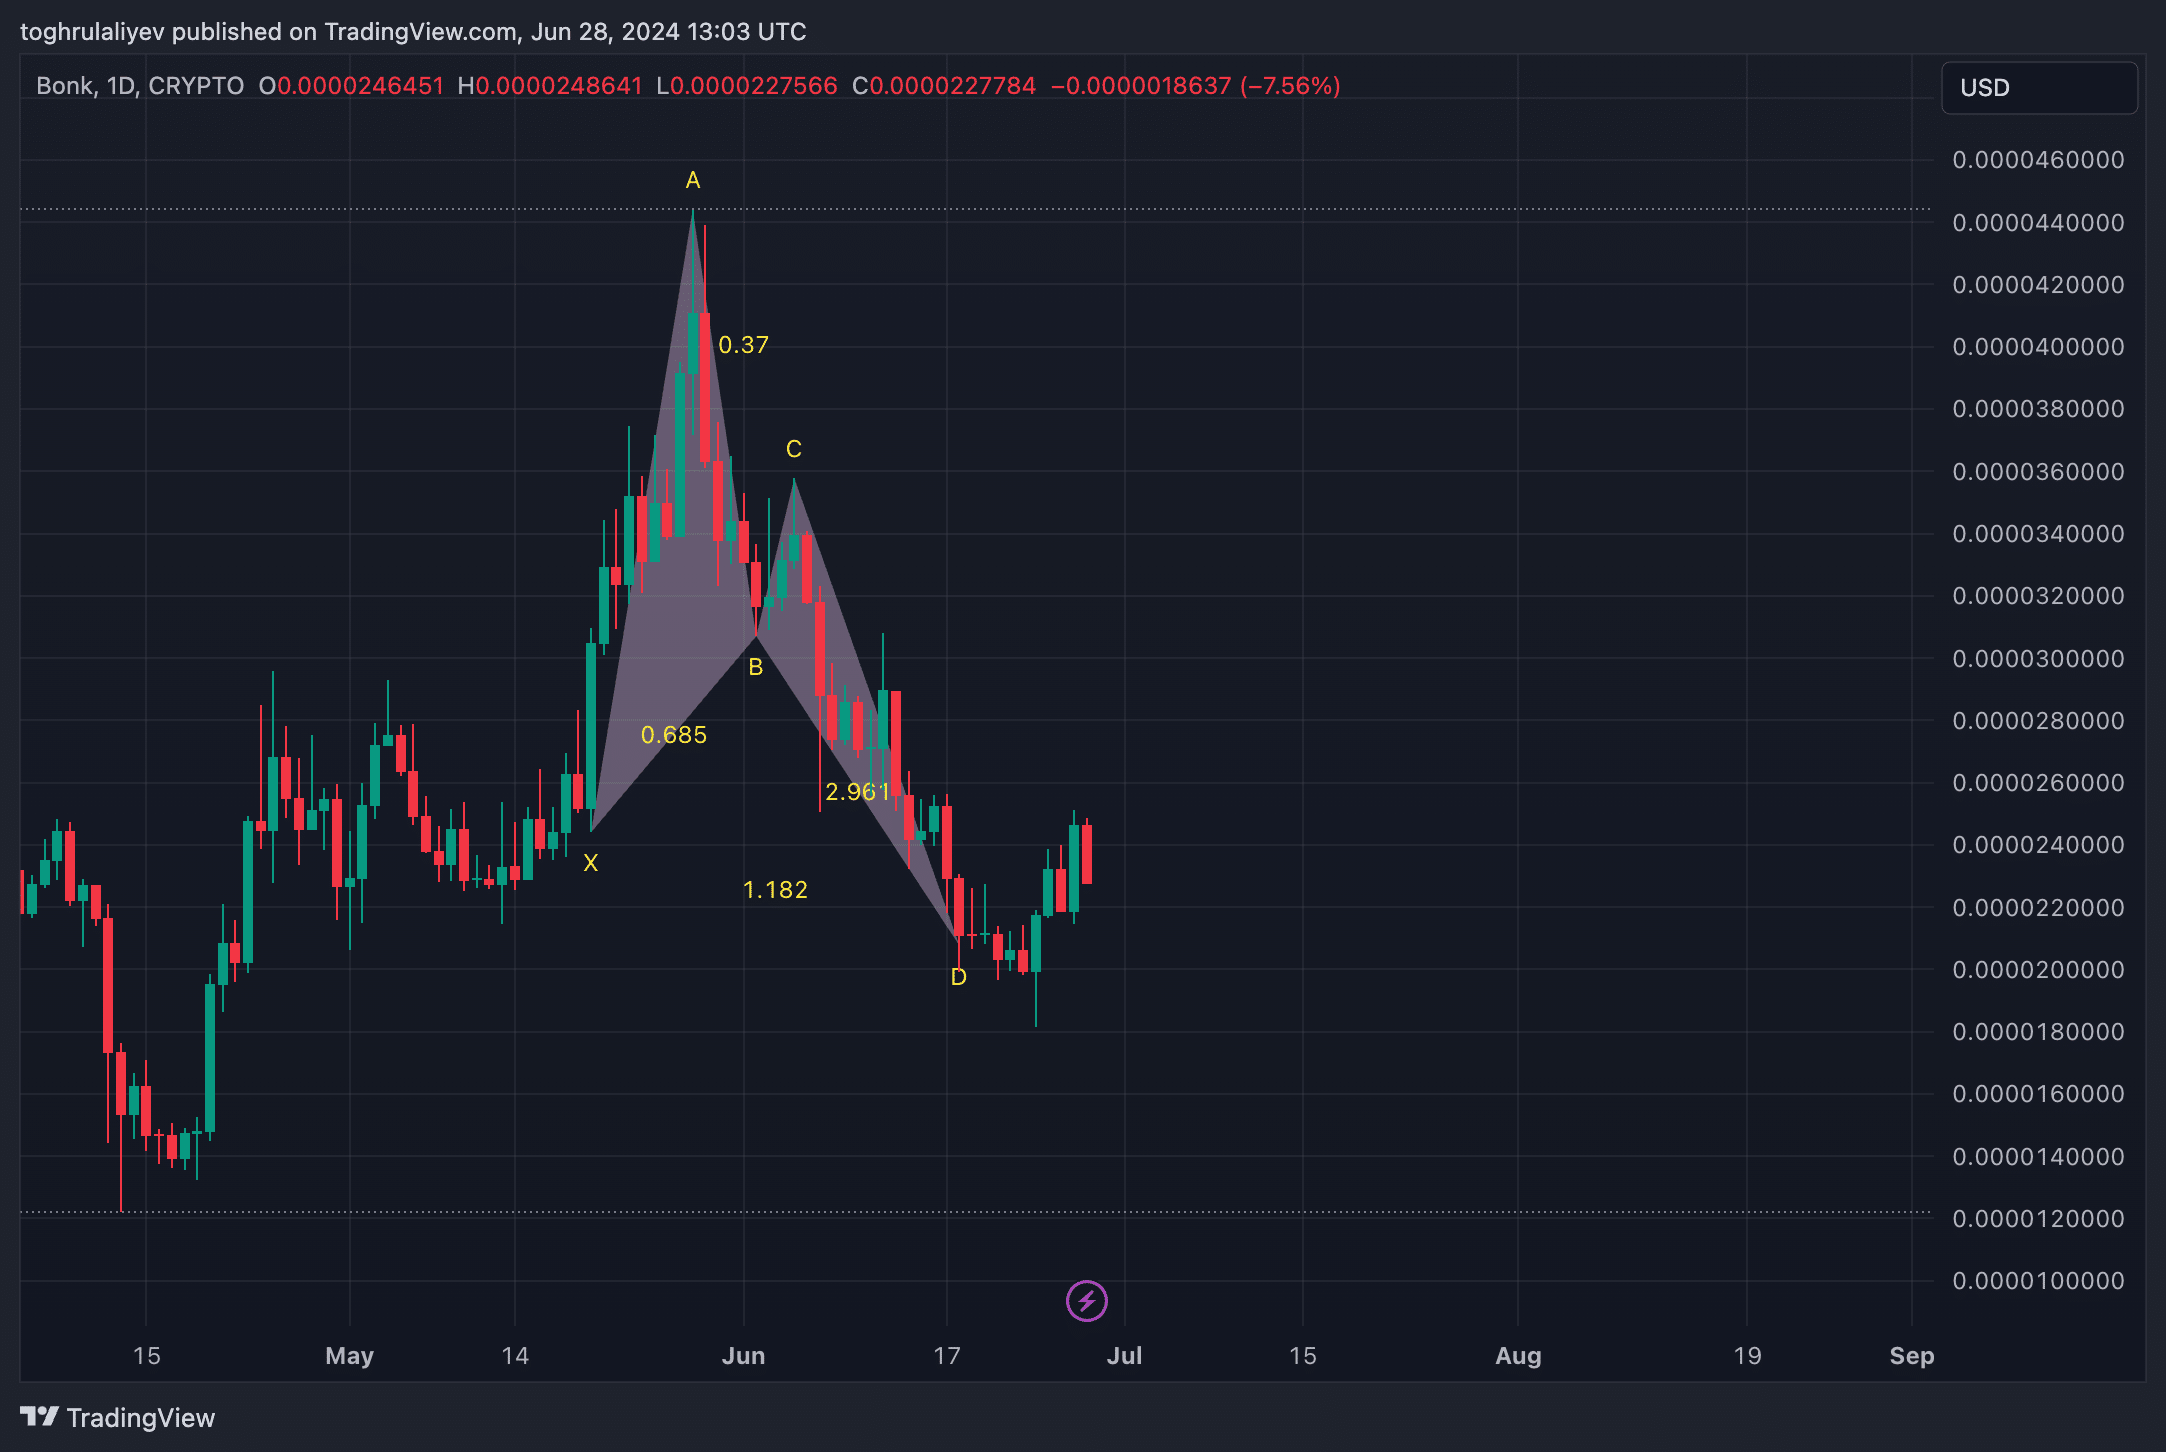2166x1452 pixels.
Task: Click the 0.0000200000 price axis label
Action: (2039, 970)
